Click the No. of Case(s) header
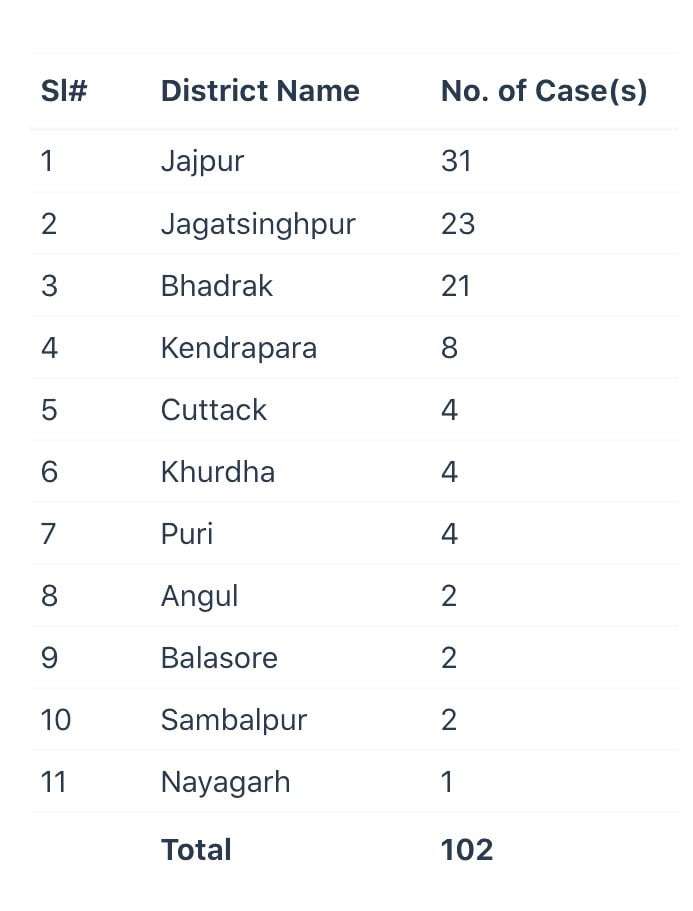The image size is (693, 911). pyautogui.click(x=543, y=91)
